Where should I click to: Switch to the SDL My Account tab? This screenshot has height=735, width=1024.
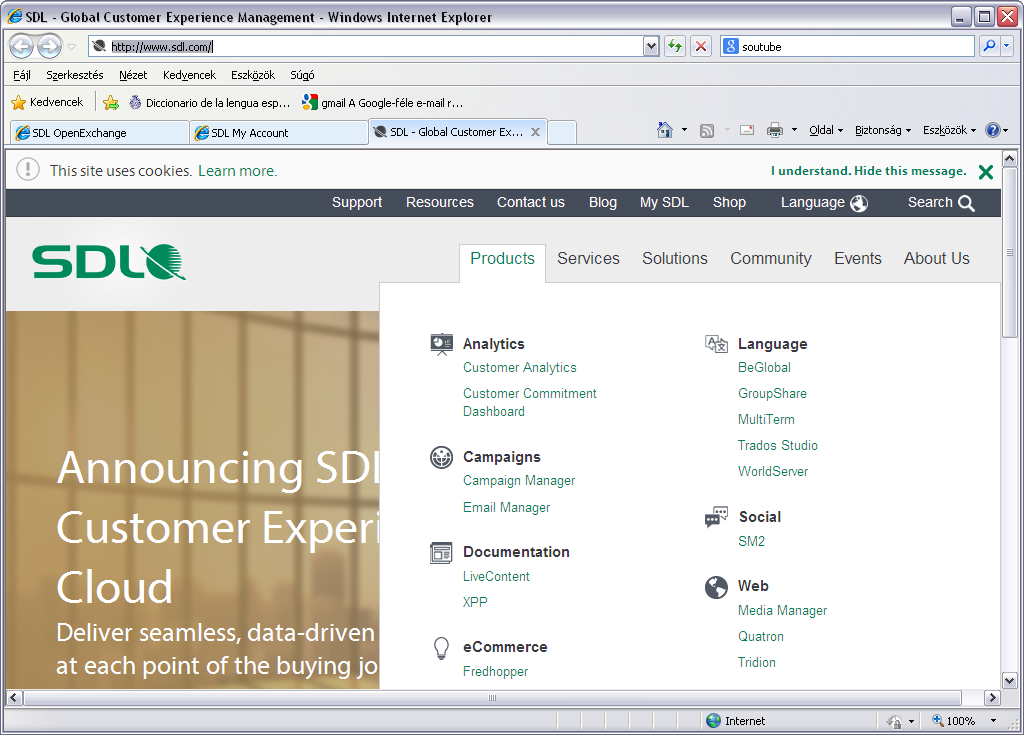coord(279,133)
